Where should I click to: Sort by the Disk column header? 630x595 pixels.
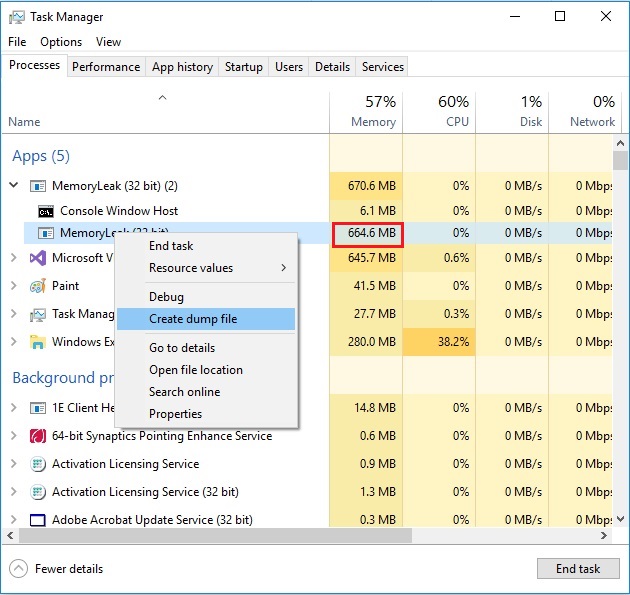pos(512,113)
